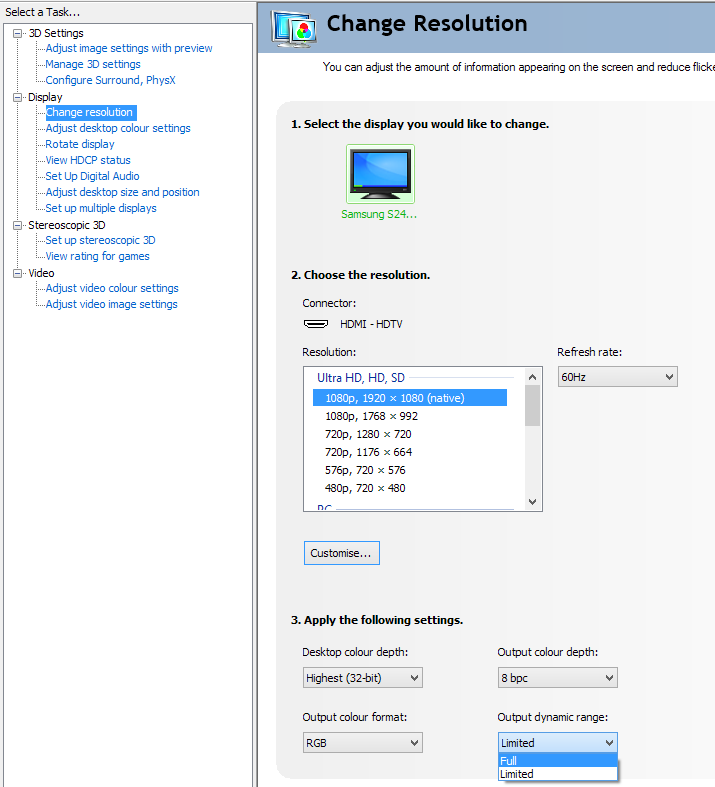Viewport: 715px width, 787px height.
Task: Collapse the Video tree node
Action: click(x=18, y=273)
